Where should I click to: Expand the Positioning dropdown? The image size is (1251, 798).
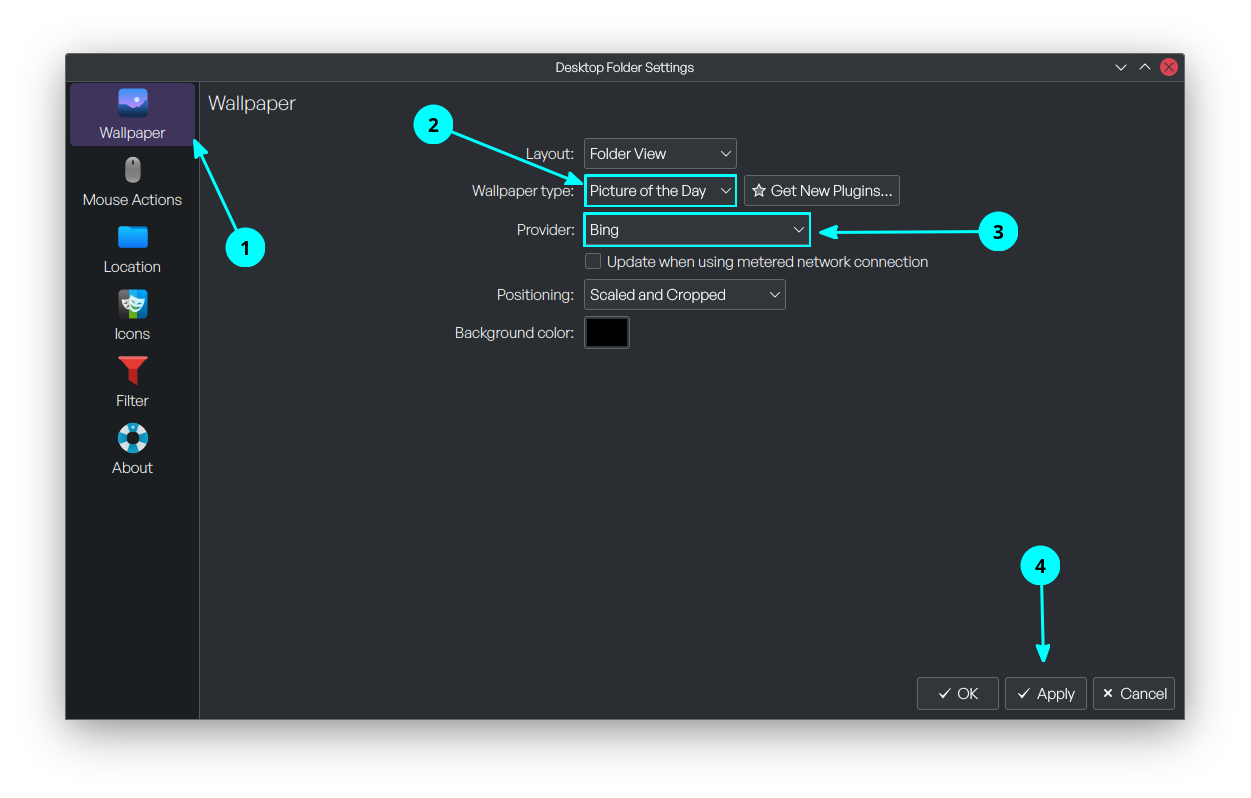point(685,295)
